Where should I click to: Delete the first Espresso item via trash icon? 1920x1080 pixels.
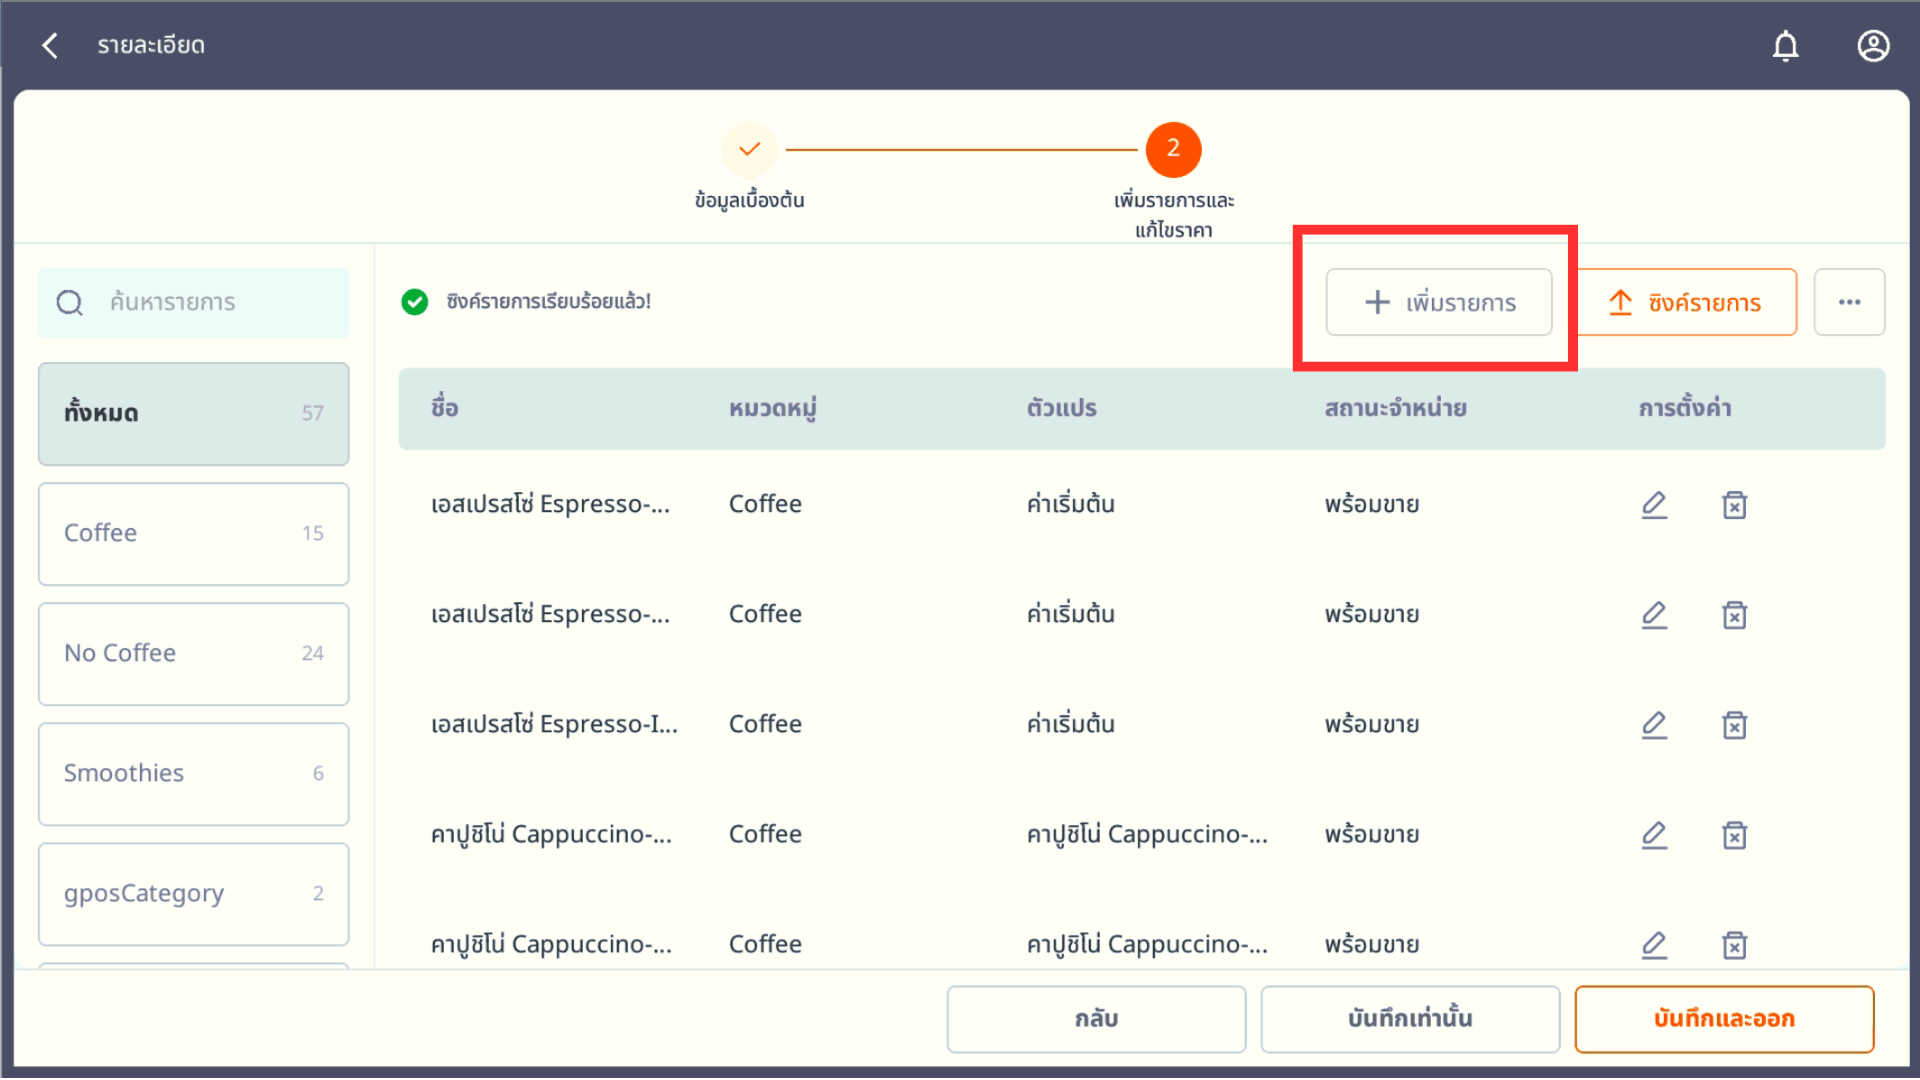tap(1734, 505)
